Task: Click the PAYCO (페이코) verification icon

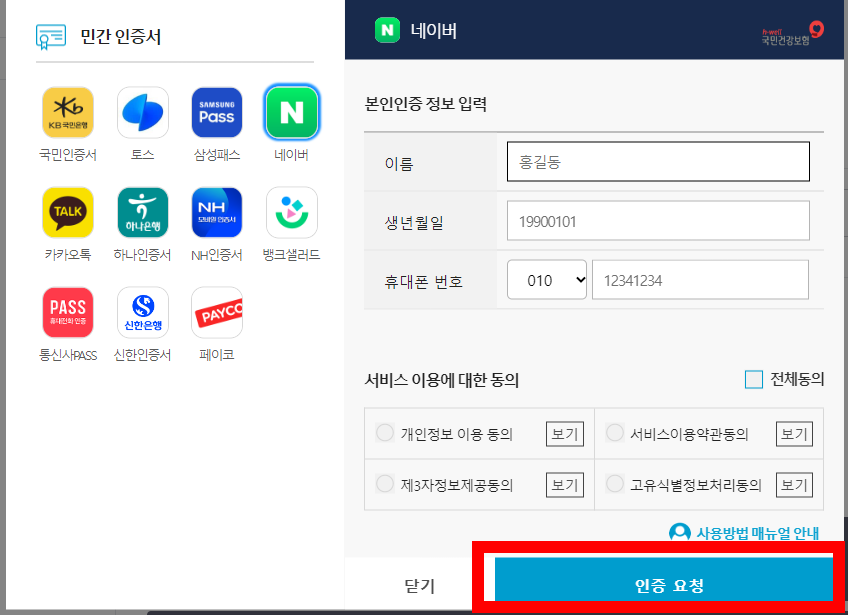Action: (216, 311)
